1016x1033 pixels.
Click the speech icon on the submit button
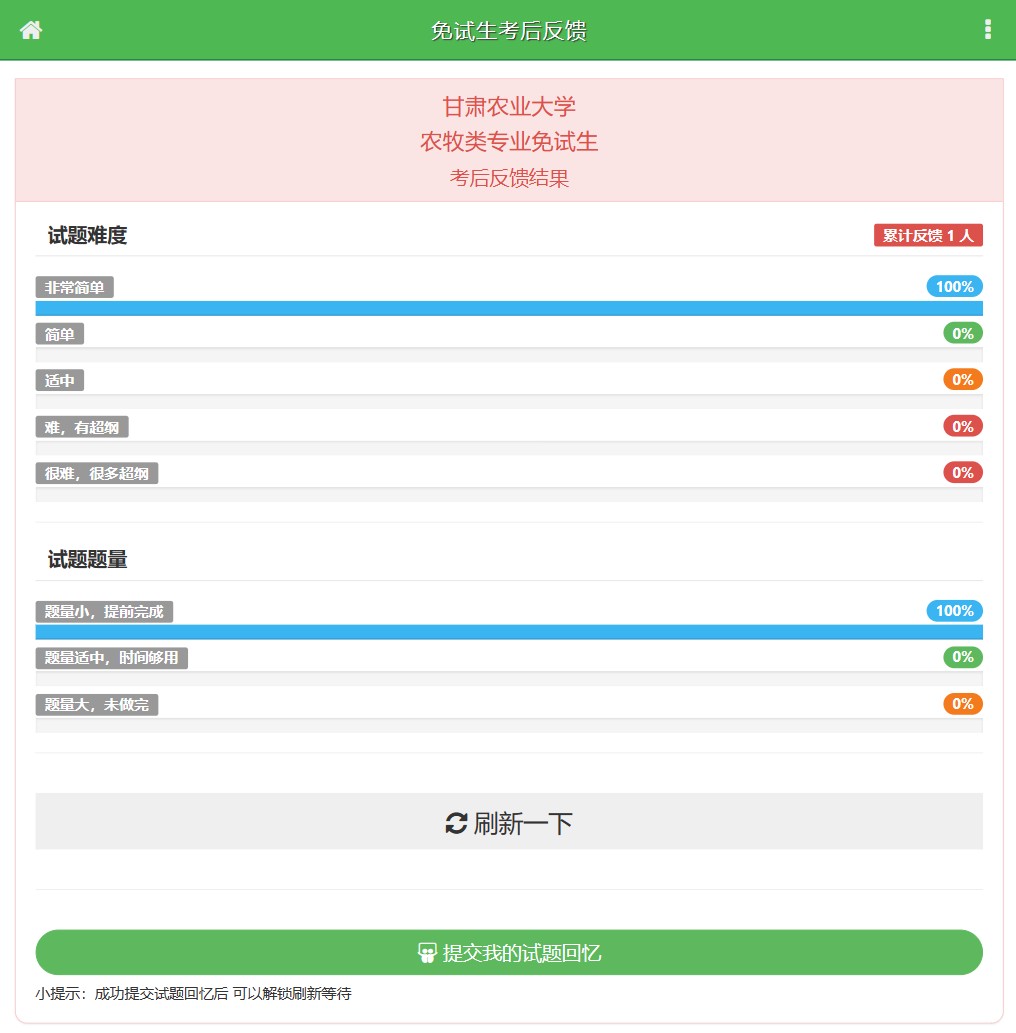pyautogui.click(x=427, y=953)
